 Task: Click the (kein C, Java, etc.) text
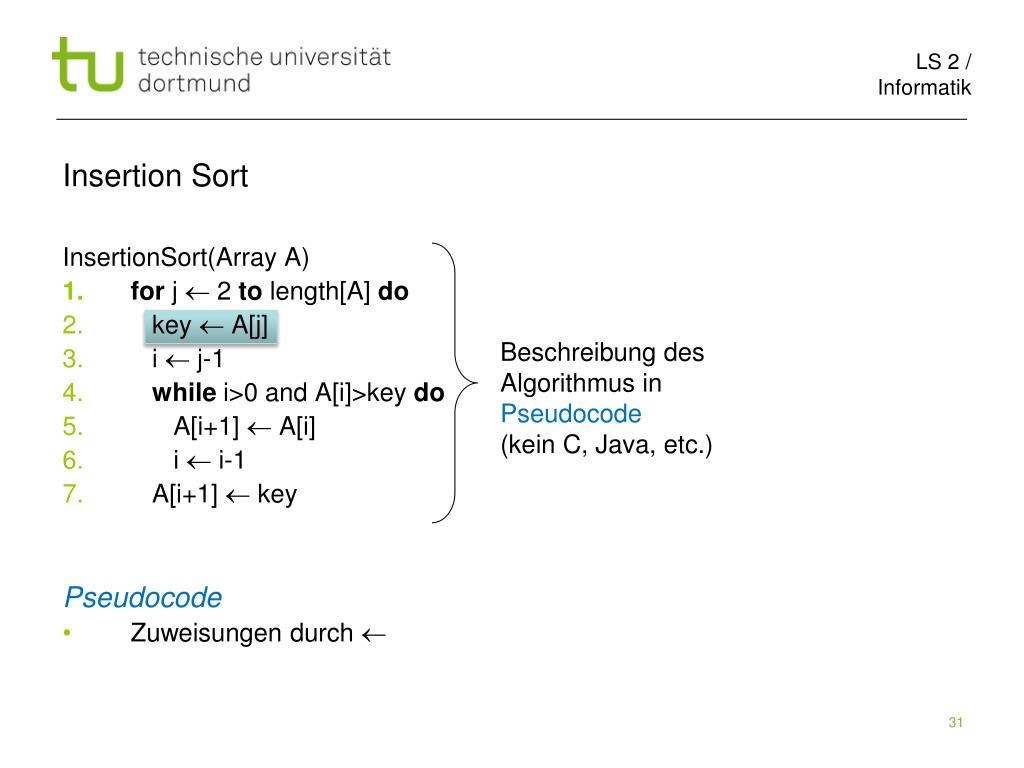(606, 445)
